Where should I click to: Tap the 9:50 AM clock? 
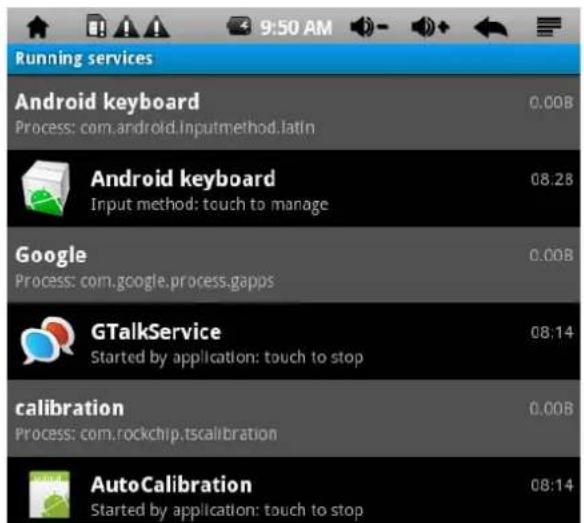coord(296,28)
